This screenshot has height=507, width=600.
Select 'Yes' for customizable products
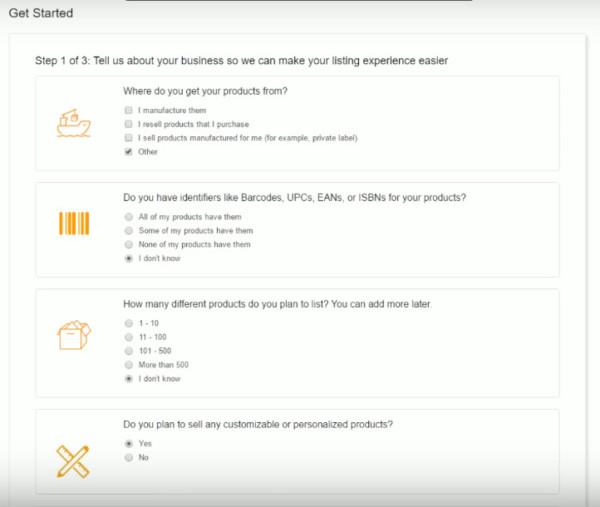[x=129, y=444]
